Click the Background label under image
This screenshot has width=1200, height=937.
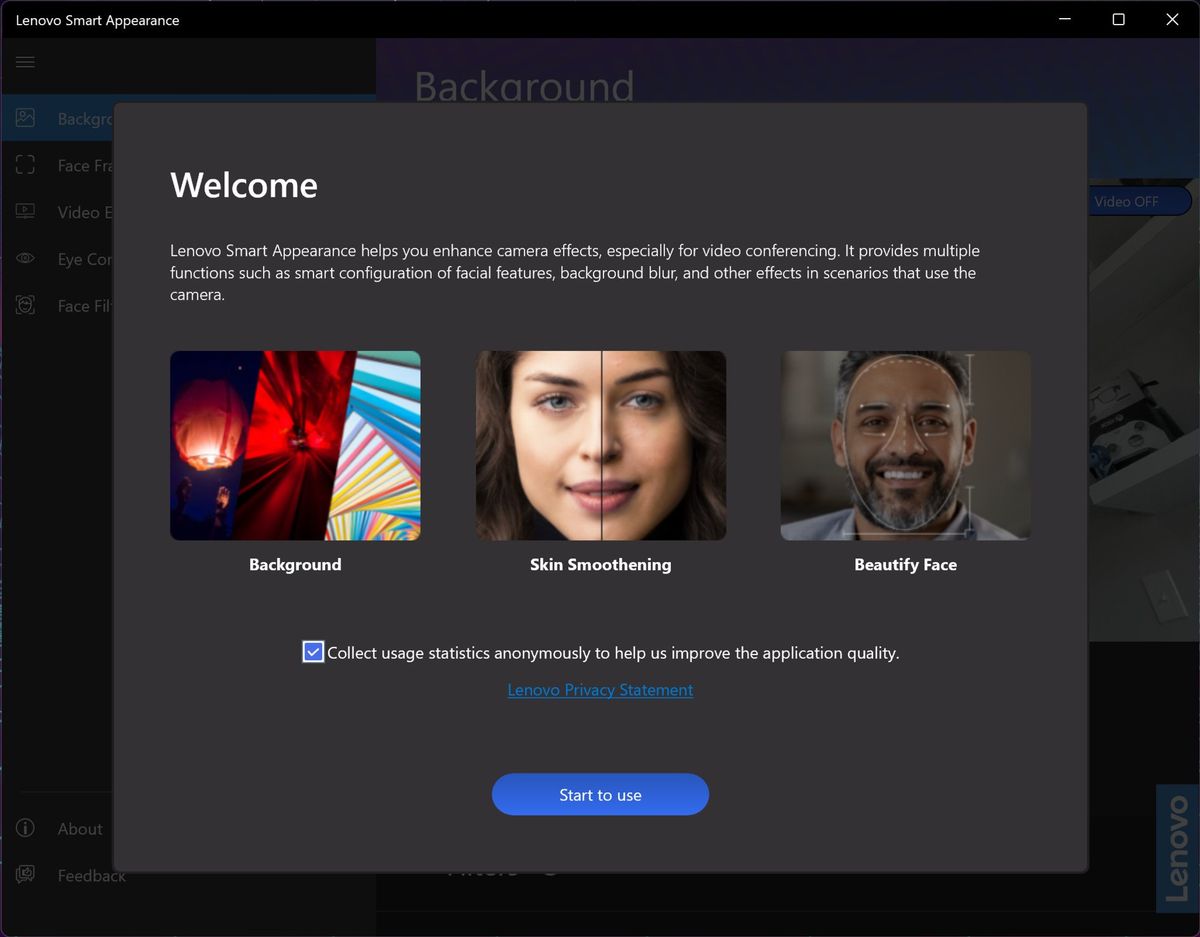click(x=295, y=565)
